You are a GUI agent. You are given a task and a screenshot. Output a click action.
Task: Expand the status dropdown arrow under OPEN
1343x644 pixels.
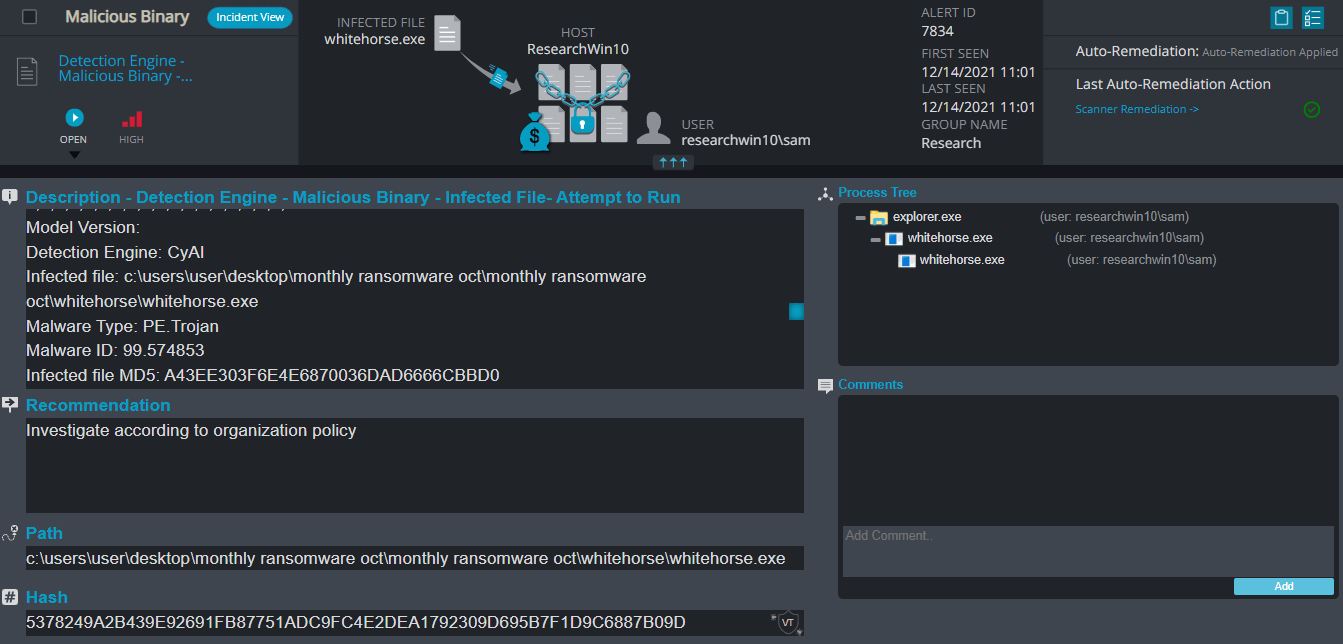(x=74, y=155)
